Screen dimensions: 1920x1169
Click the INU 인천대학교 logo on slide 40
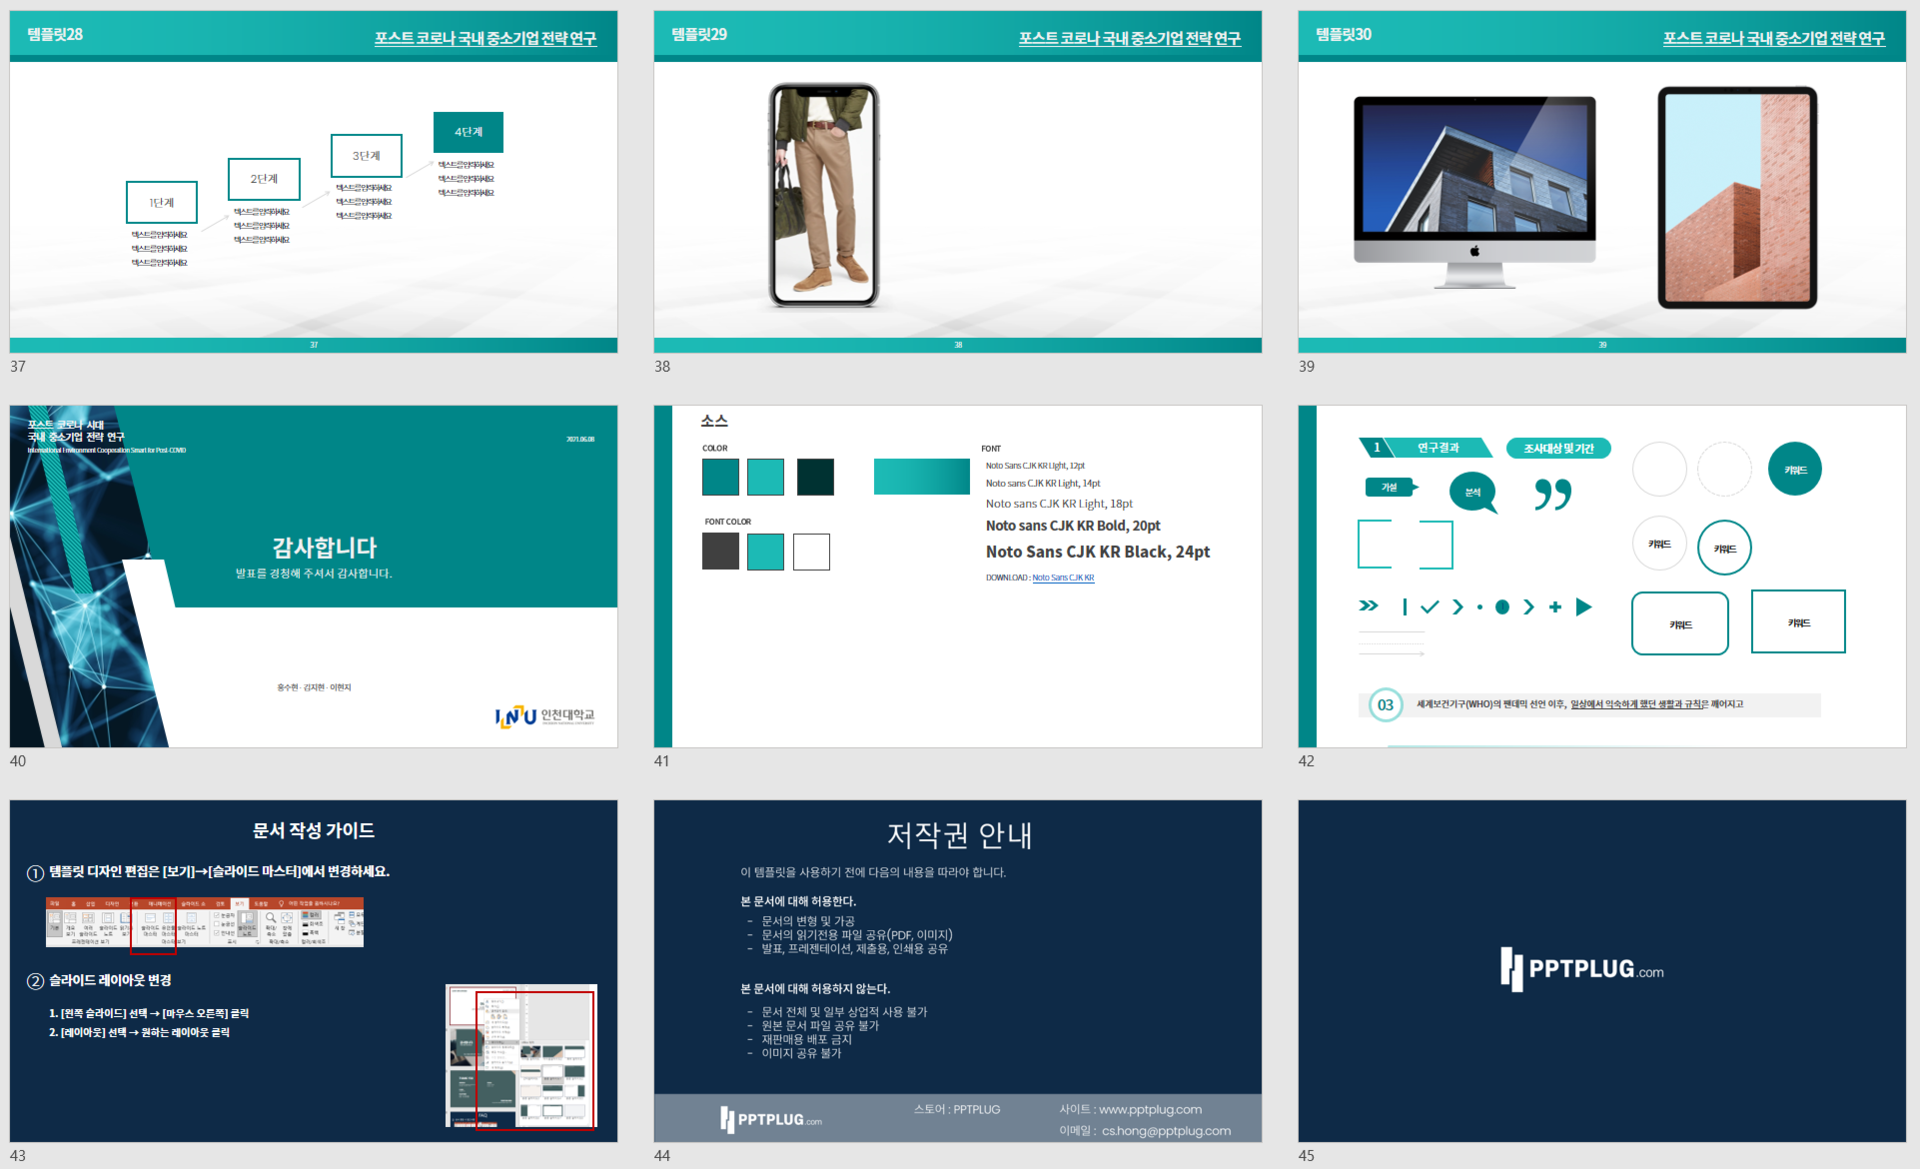[x=544, y=716]
